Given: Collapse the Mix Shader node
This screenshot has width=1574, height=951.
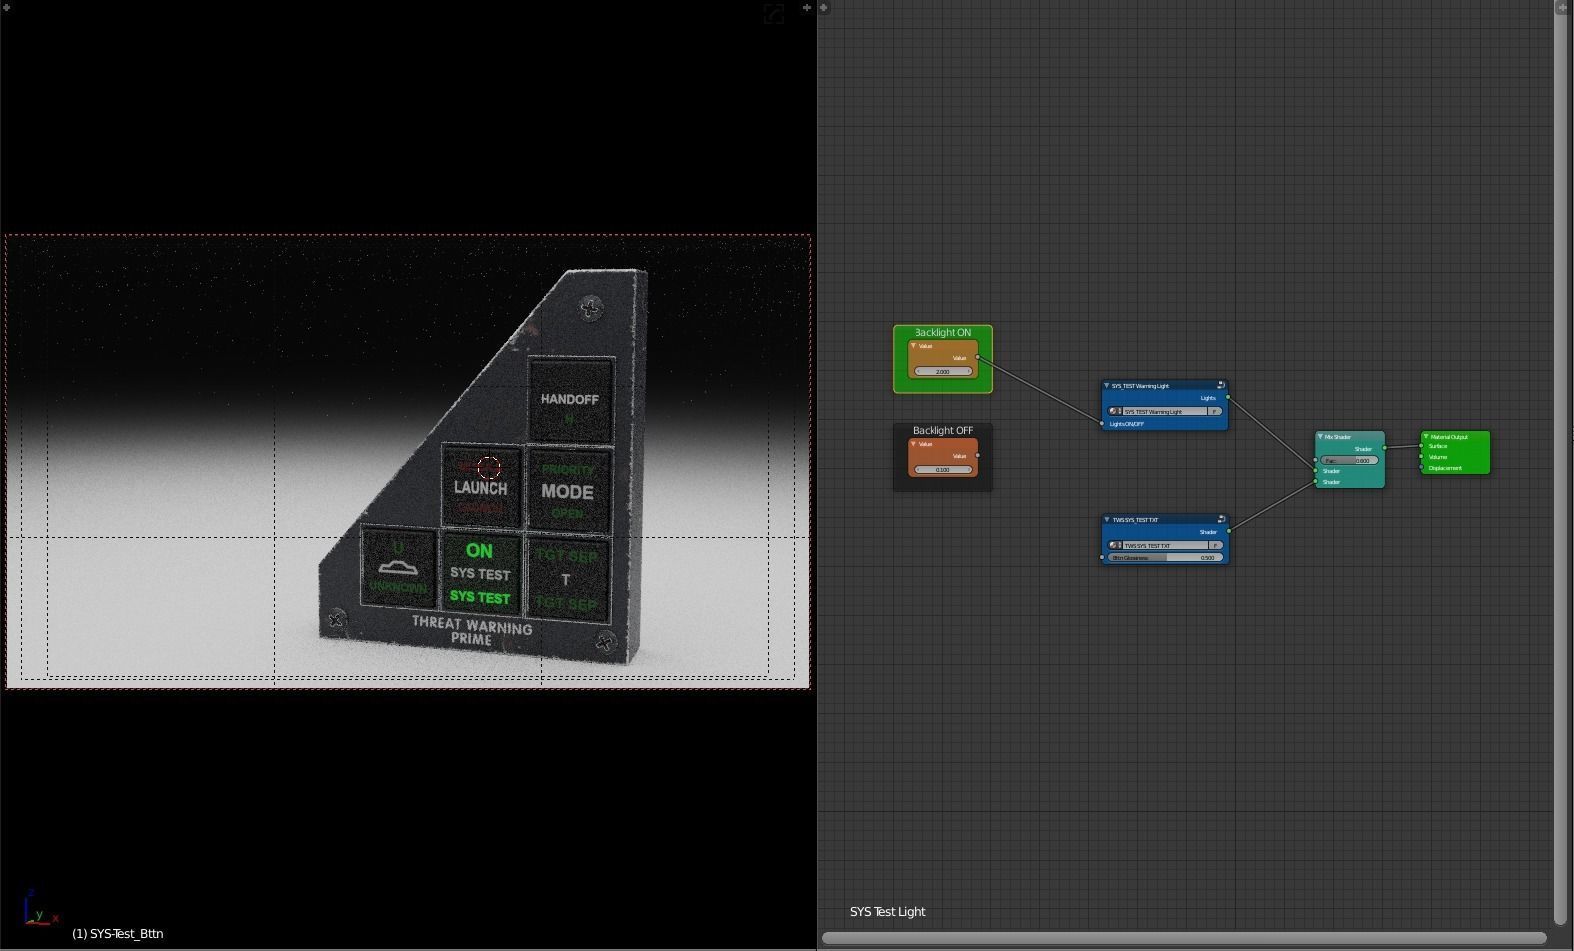Looking at the screenshot, I should pos(1320,437).
